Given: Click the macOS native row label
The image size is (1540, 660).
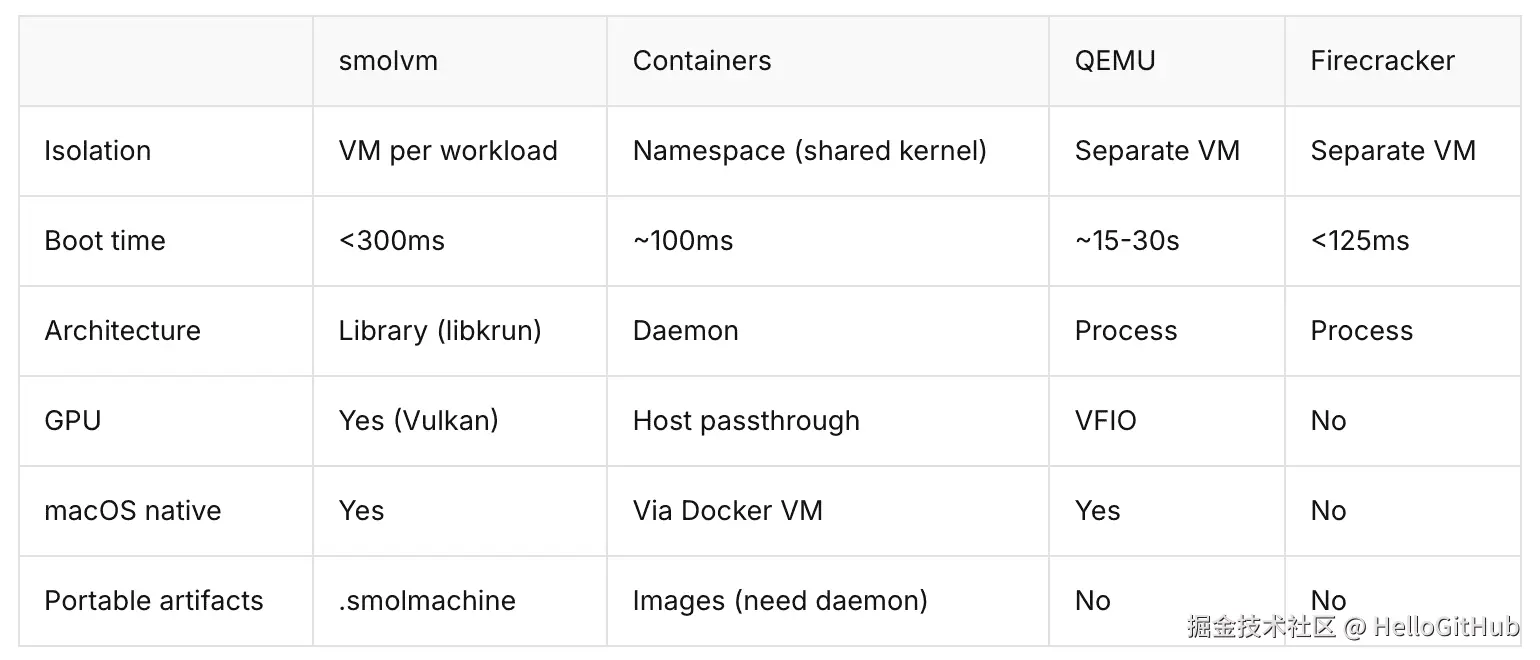Looking at the screenshot, I should pyautogui.click(x=133, y=511).
